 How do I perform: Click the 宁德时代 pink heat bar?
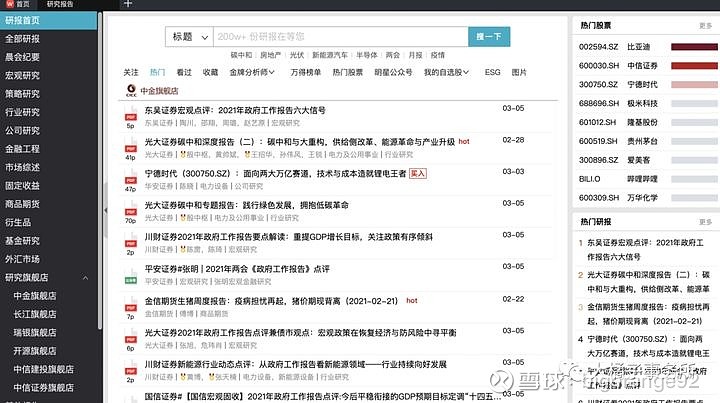[x=694, y=84]
